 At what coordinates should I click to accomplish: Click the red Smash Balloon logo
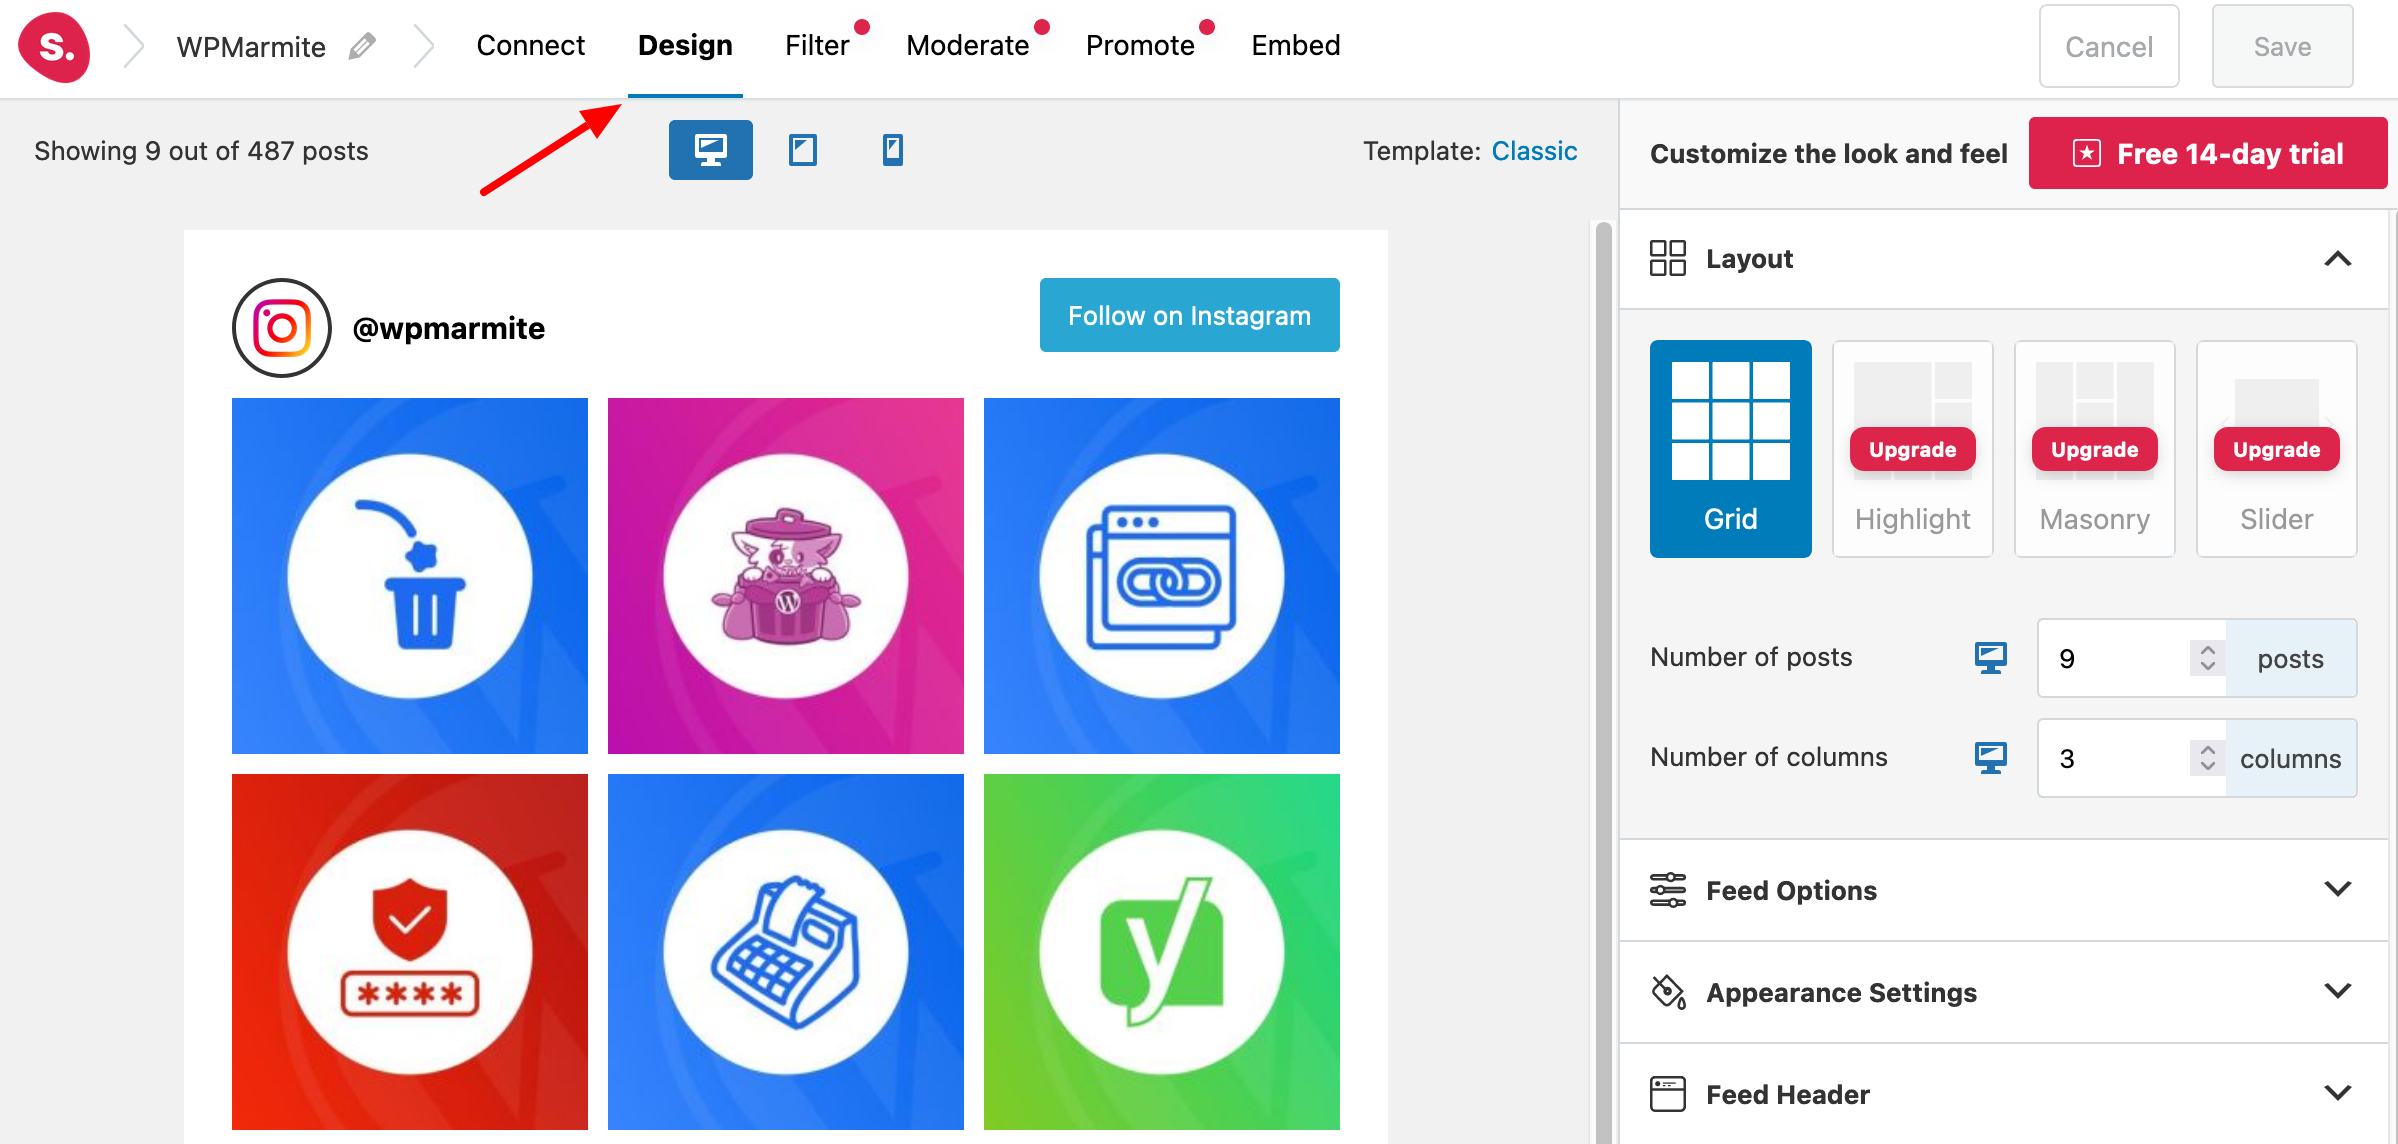[x=54, y=47]
